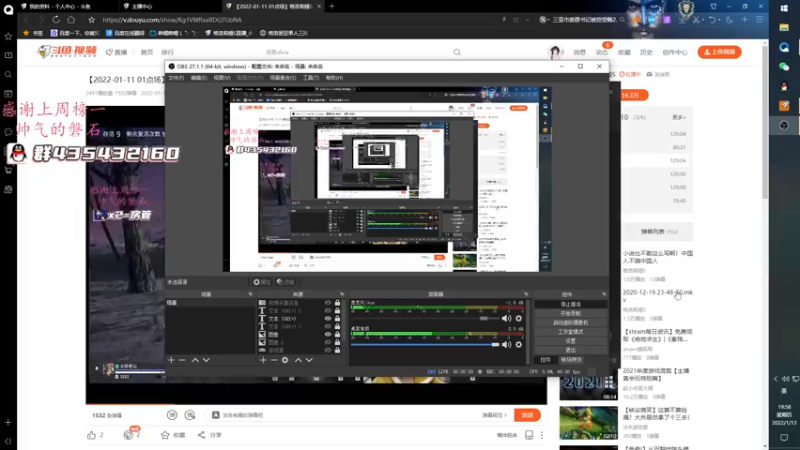This screenshot has width=800, height=450.
Task: Click the browser address bar URL
Action: 172,20
